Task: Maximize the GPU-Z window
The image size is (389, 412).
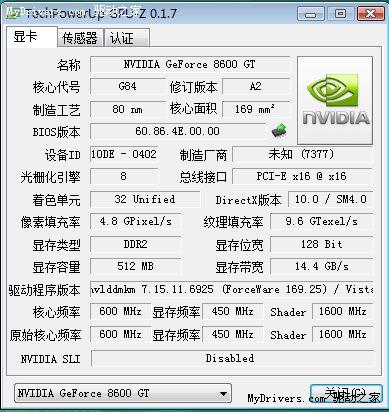Action: point(340,14)
